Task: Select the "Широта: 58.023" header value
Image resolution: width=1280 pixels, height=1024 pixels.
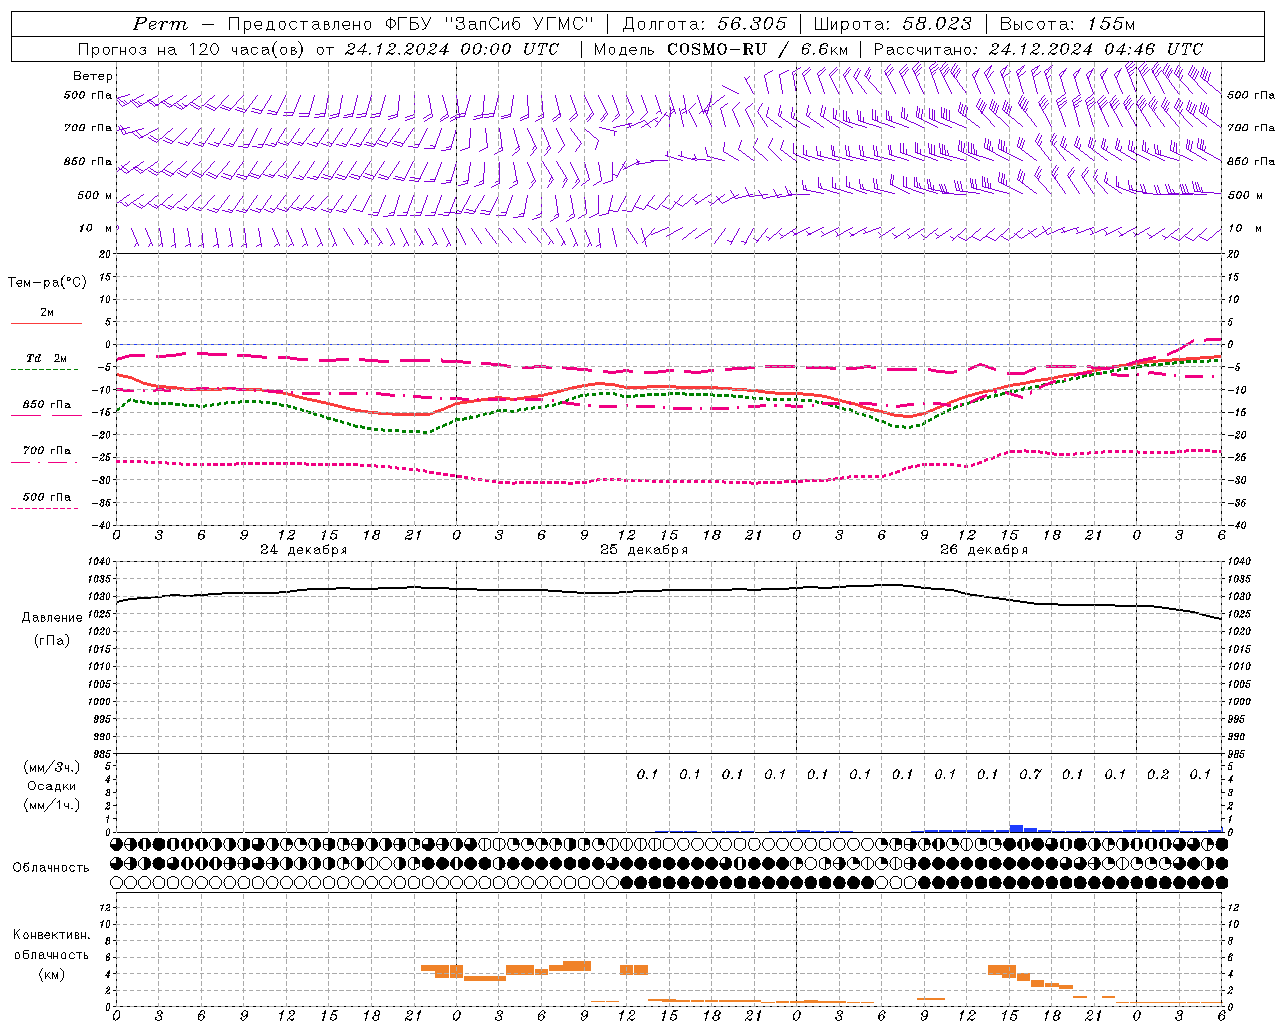Action: 892,24
